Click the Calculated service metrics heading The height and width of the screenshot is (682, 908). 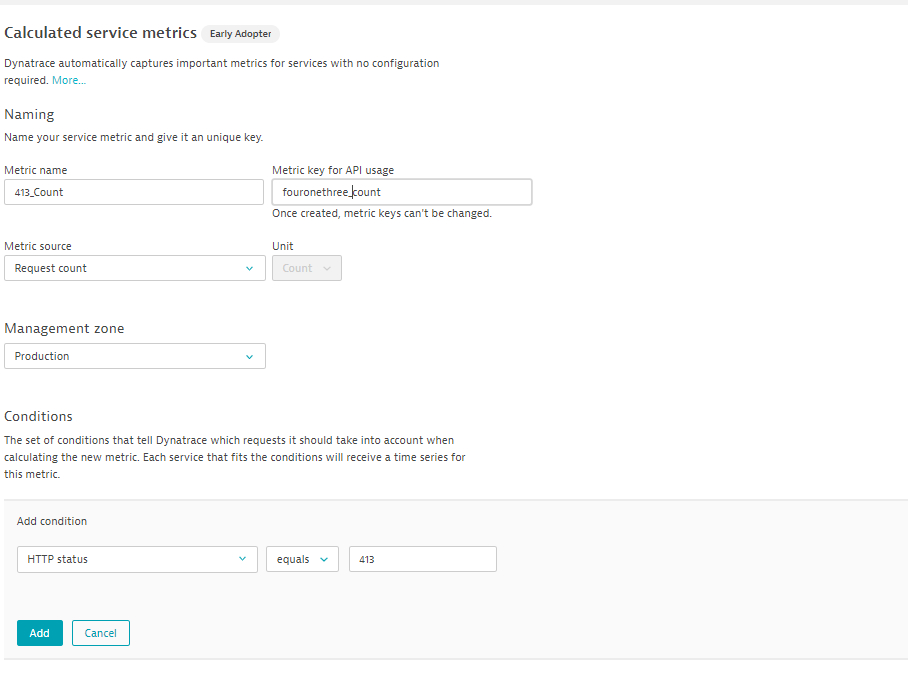[x=100, y=33]
